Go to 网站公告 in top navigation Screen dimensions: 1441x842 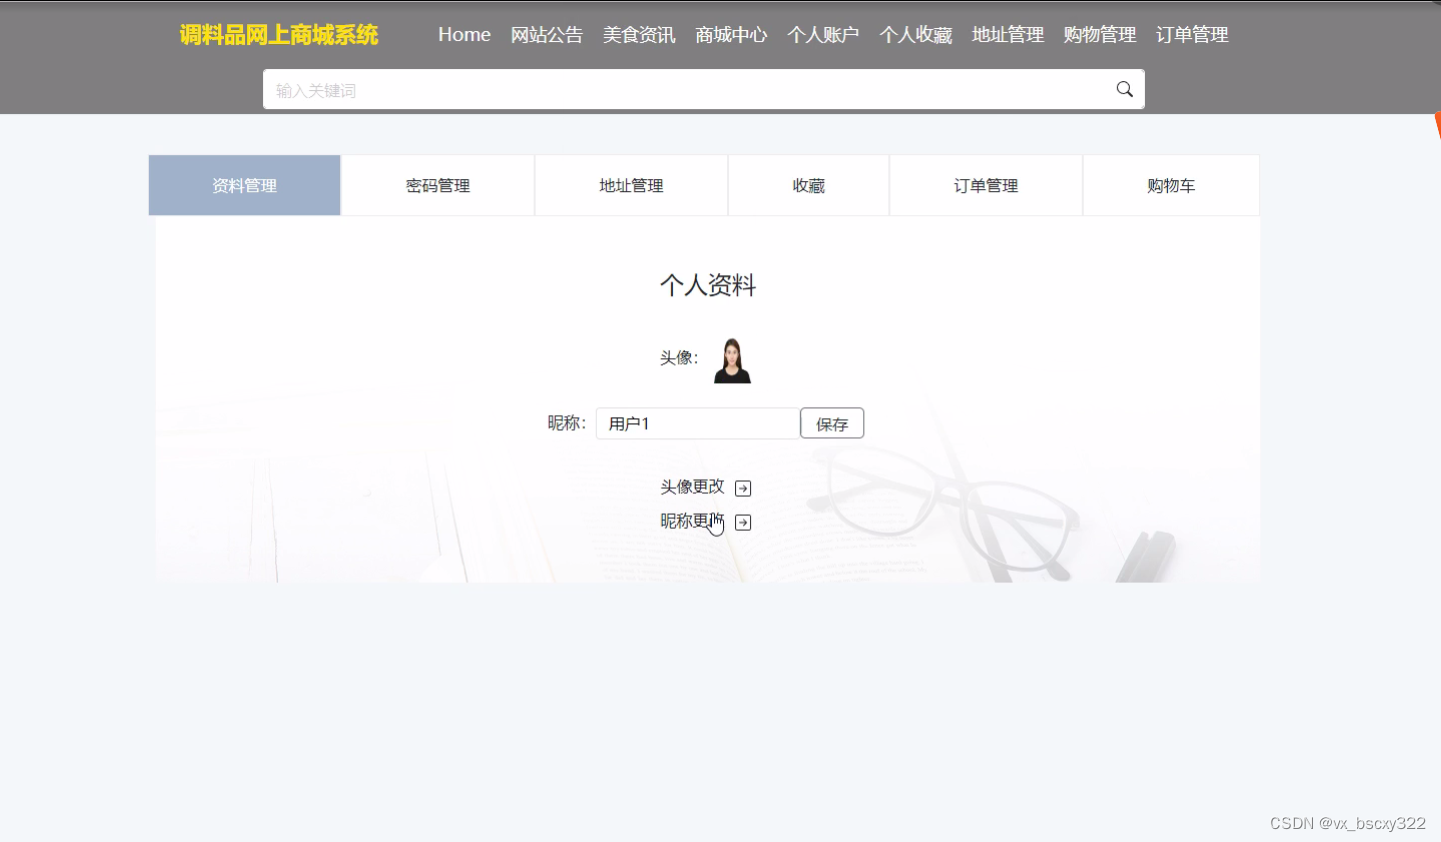click(547, 34)
